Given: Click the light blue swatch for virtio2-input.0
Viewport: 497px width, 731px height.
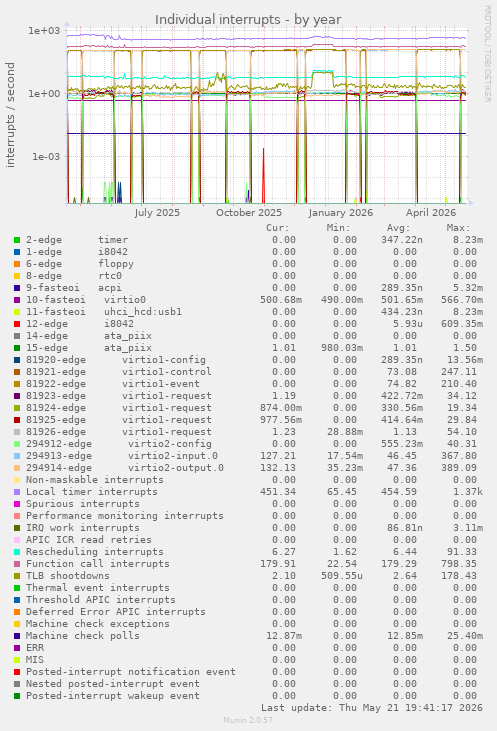Looking at the screenshot, I should coord(17,456).
